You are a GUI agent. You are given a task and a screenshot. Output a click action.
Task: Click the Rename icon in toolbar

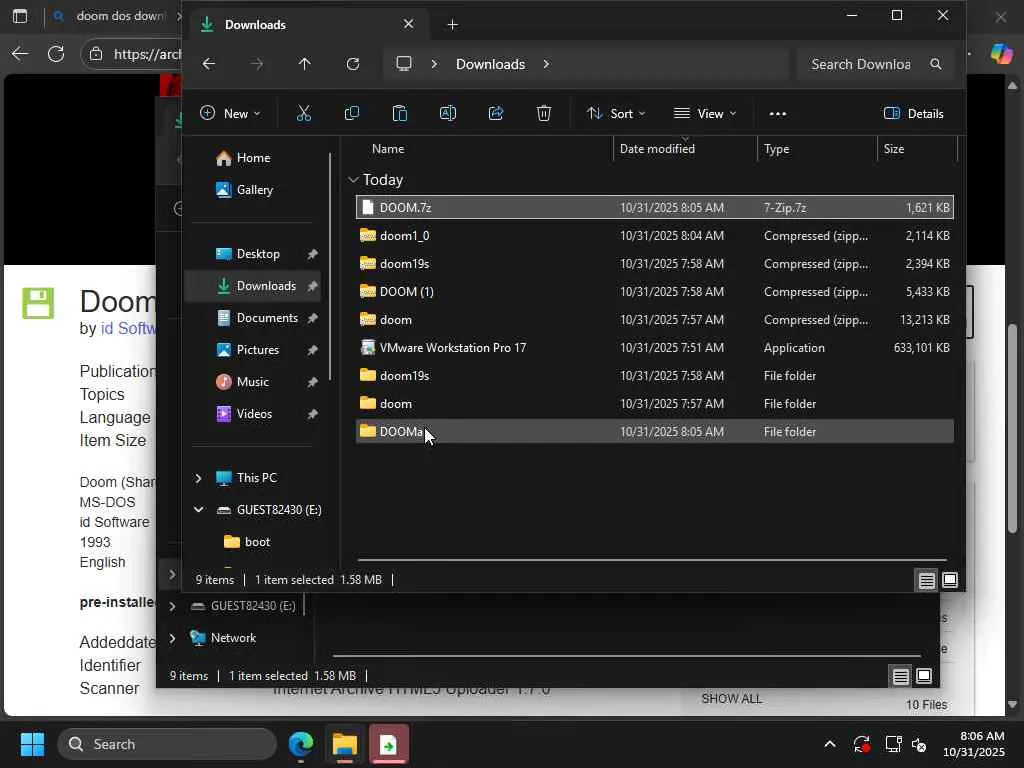448,114
